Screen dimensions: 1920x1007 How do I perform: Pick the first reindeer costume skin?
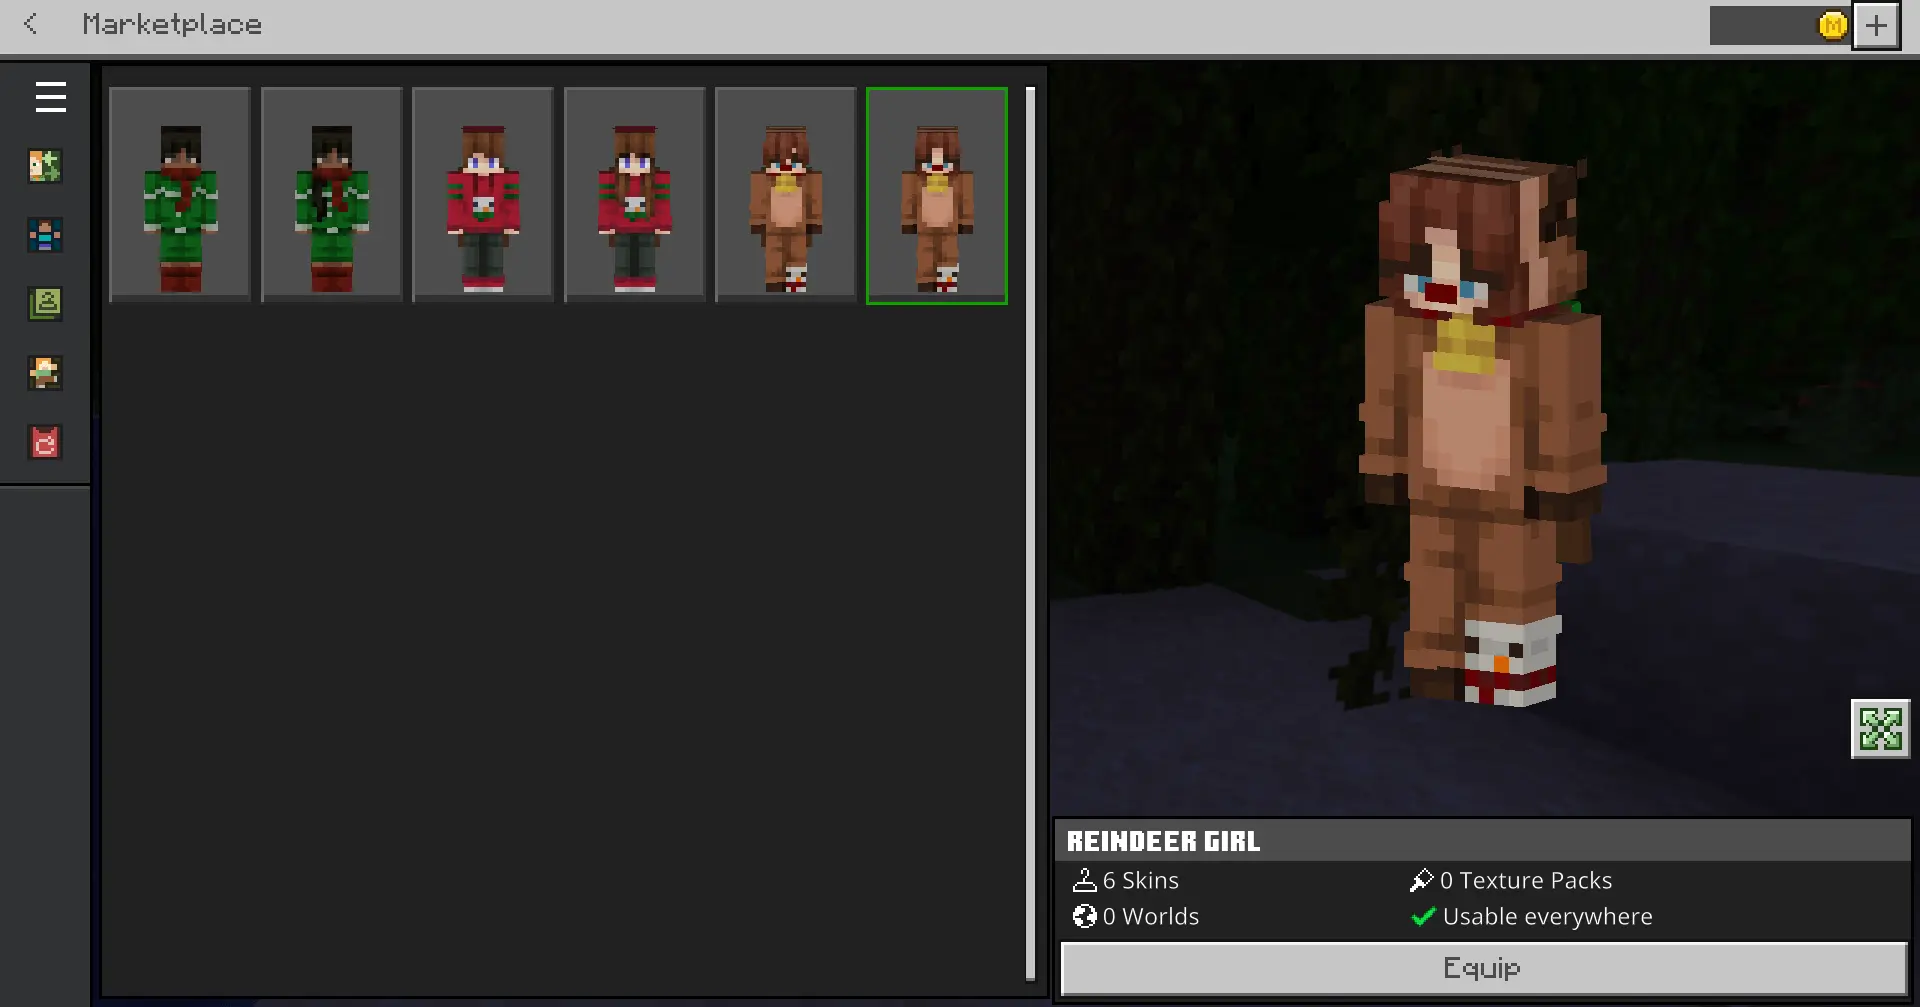(x=786, y=195)
